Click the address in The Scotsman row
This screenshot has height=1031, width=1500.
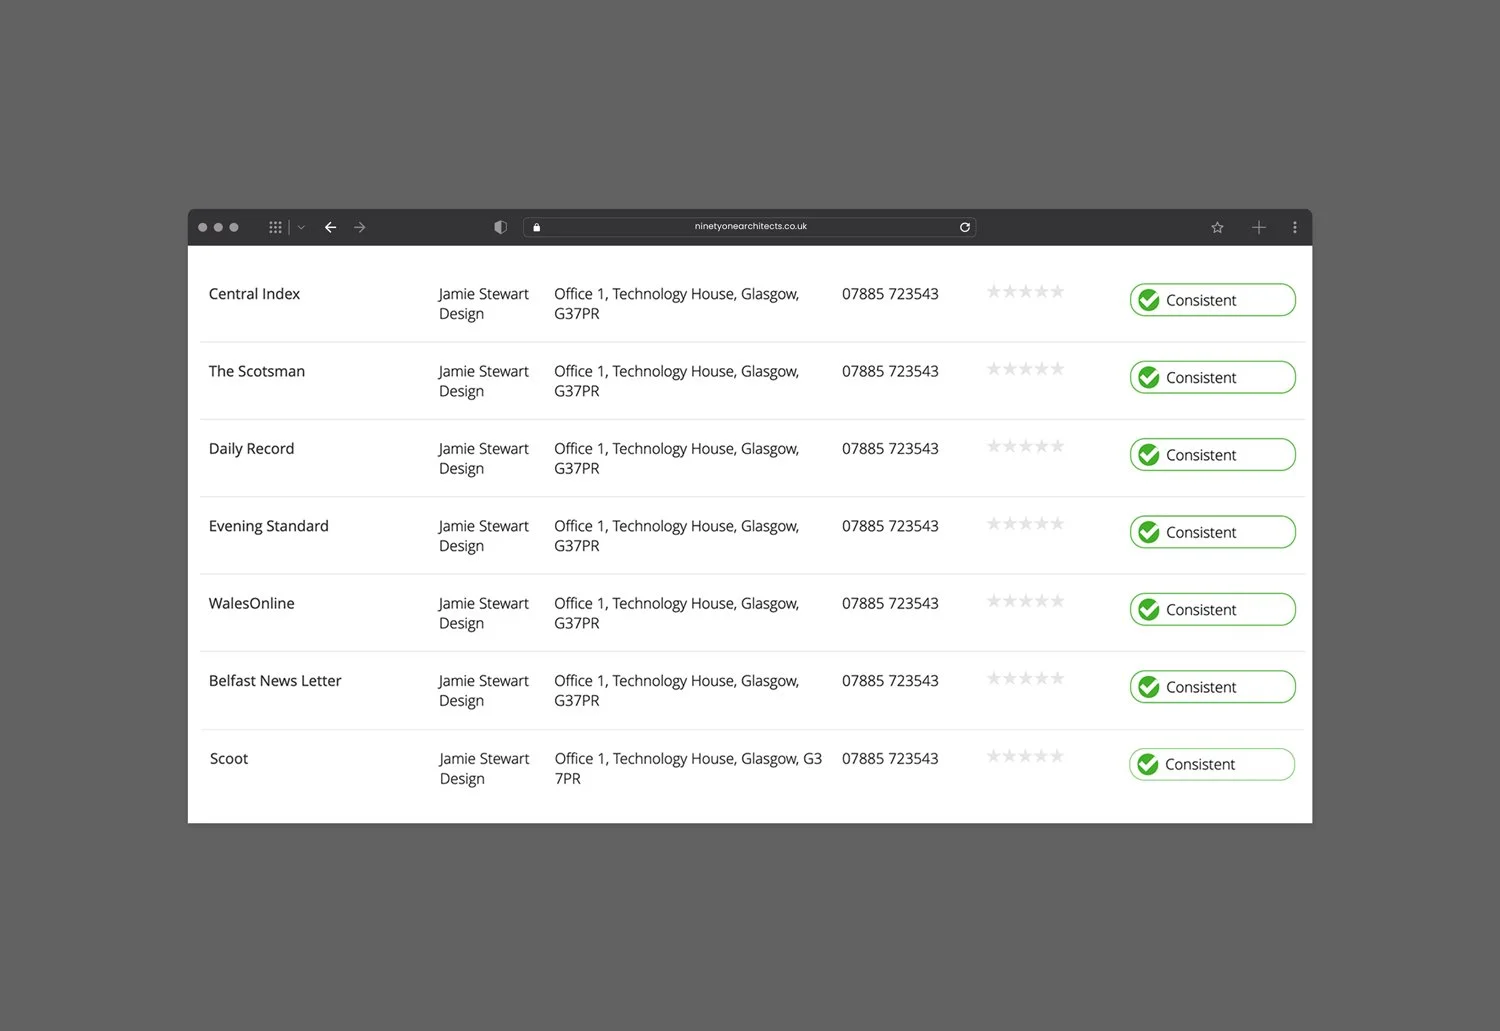pyautogui.click(x=677, y=381)
